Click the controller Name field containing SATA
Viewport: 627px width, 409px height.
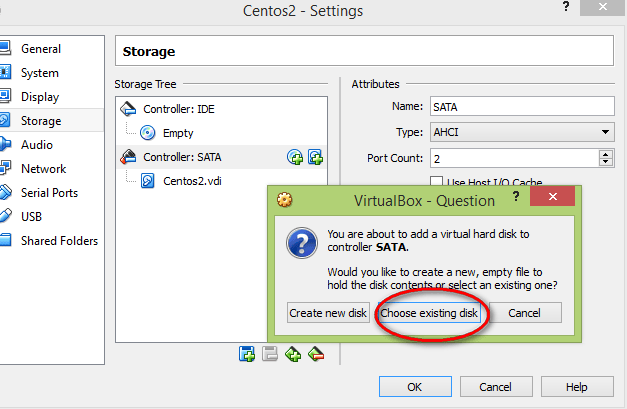[x=520, y=107]
